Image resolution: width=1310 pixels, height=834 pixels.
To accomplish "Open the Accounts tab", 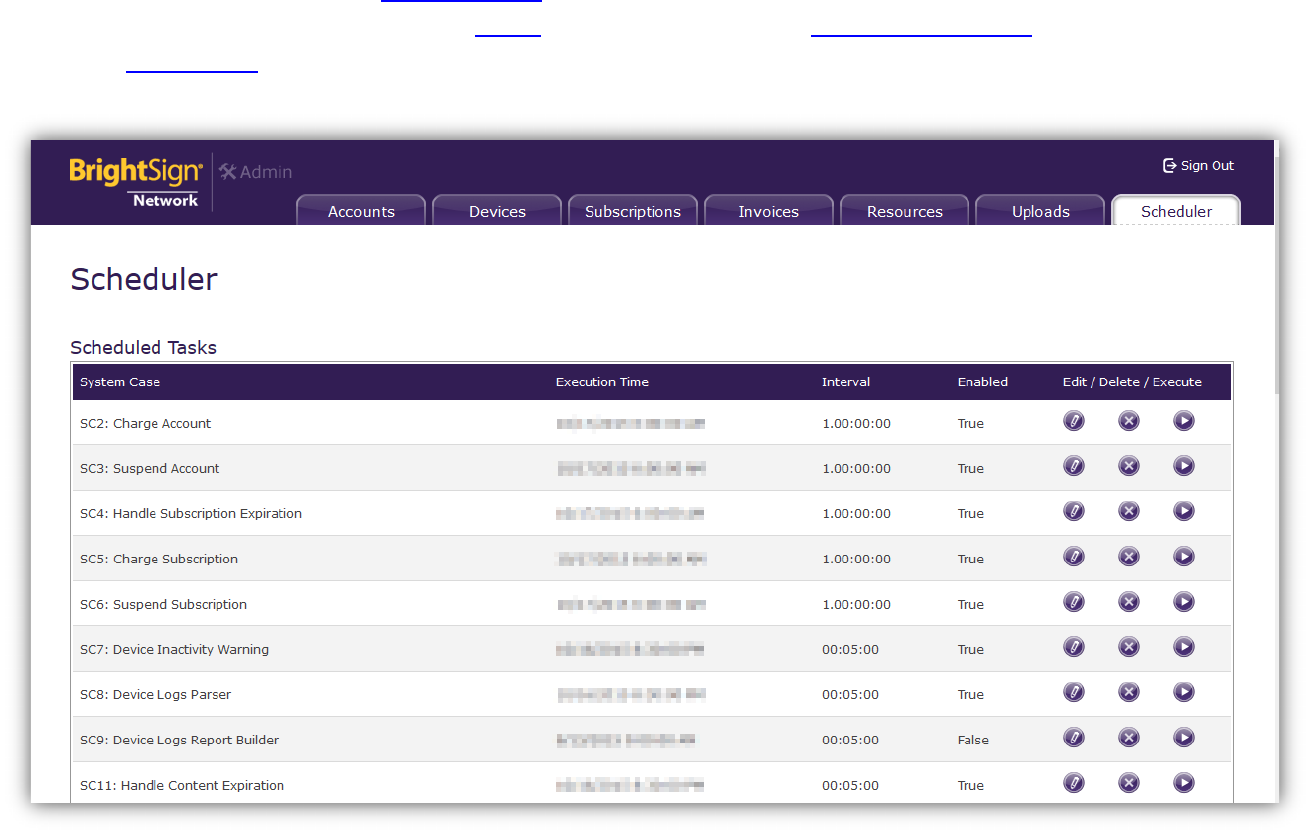I will (361, 211).
